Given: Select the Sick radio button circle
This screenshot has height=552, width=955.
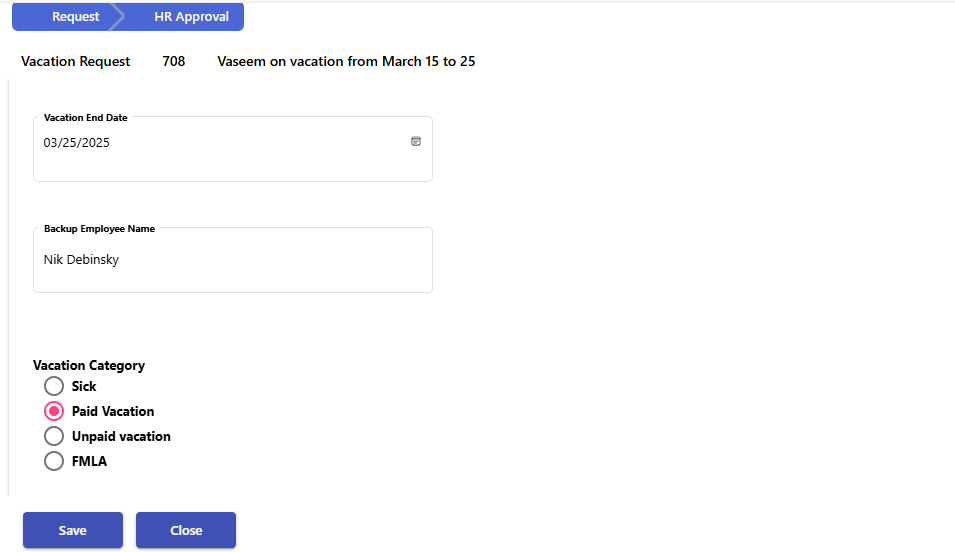Looking at the screenshot, I should pyautogui.click(x=54, y=386).
